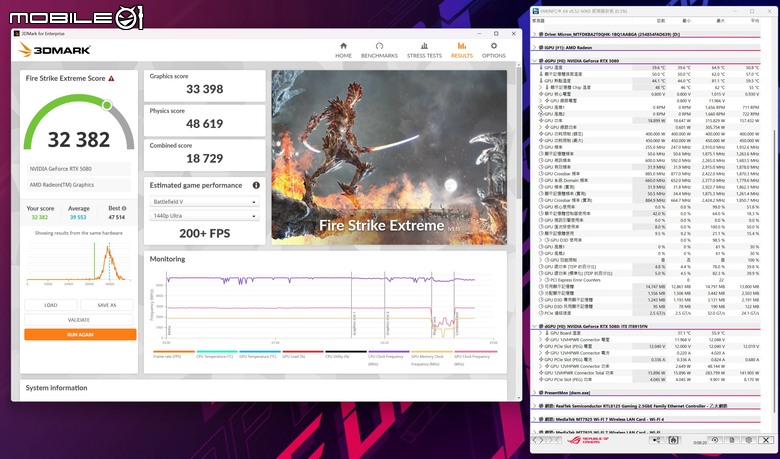
Task: Toggle GPU Temperature legend in Monitoring
Action: [x=260, y=354]
